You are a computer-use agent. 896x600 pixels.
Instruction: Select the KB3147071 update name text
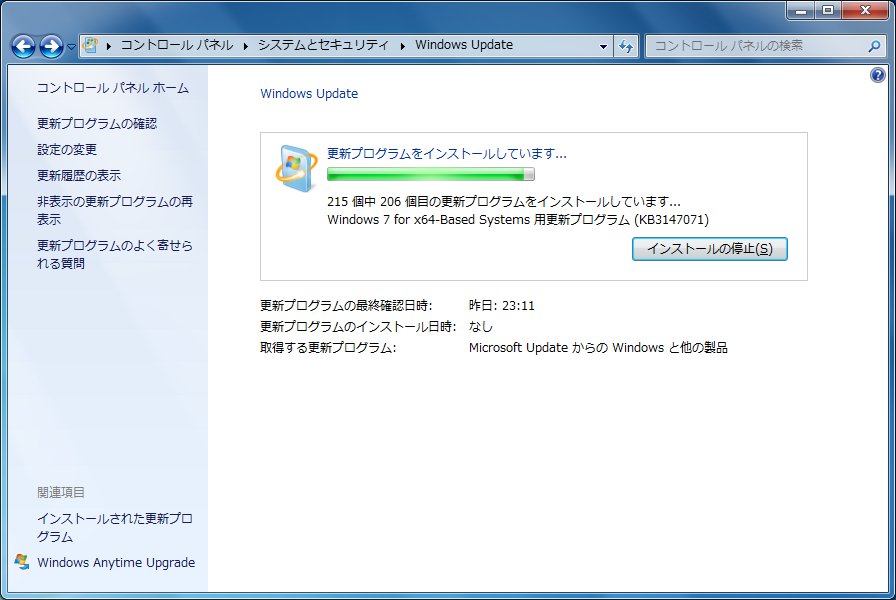click(x=518, y=220)
